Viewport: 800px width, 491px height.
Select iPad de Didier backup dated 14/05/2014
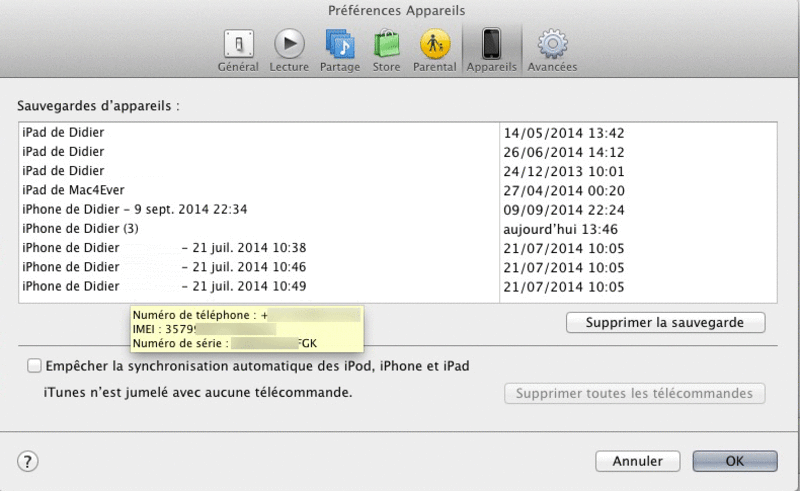398,133
